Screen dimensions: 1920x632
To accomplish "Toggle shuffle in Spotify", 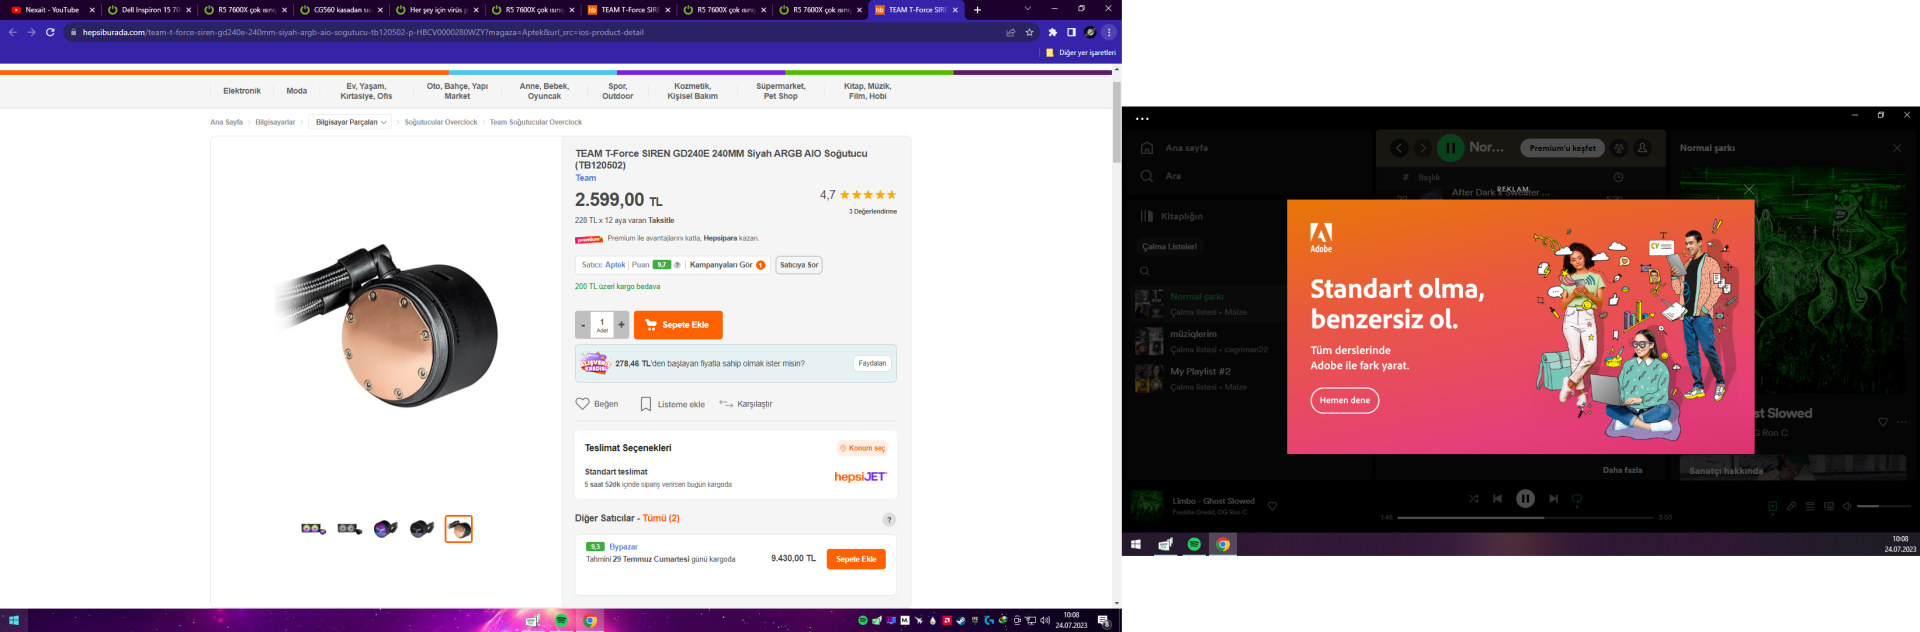I will pyautogui.click(x=1473, y=498).
